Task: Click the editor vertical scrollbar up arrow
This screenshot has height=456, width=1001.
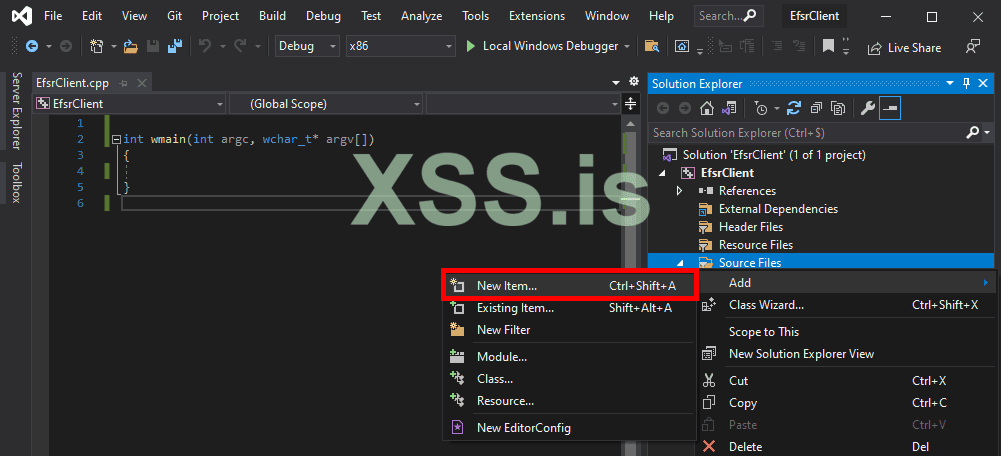Action: 630,123
